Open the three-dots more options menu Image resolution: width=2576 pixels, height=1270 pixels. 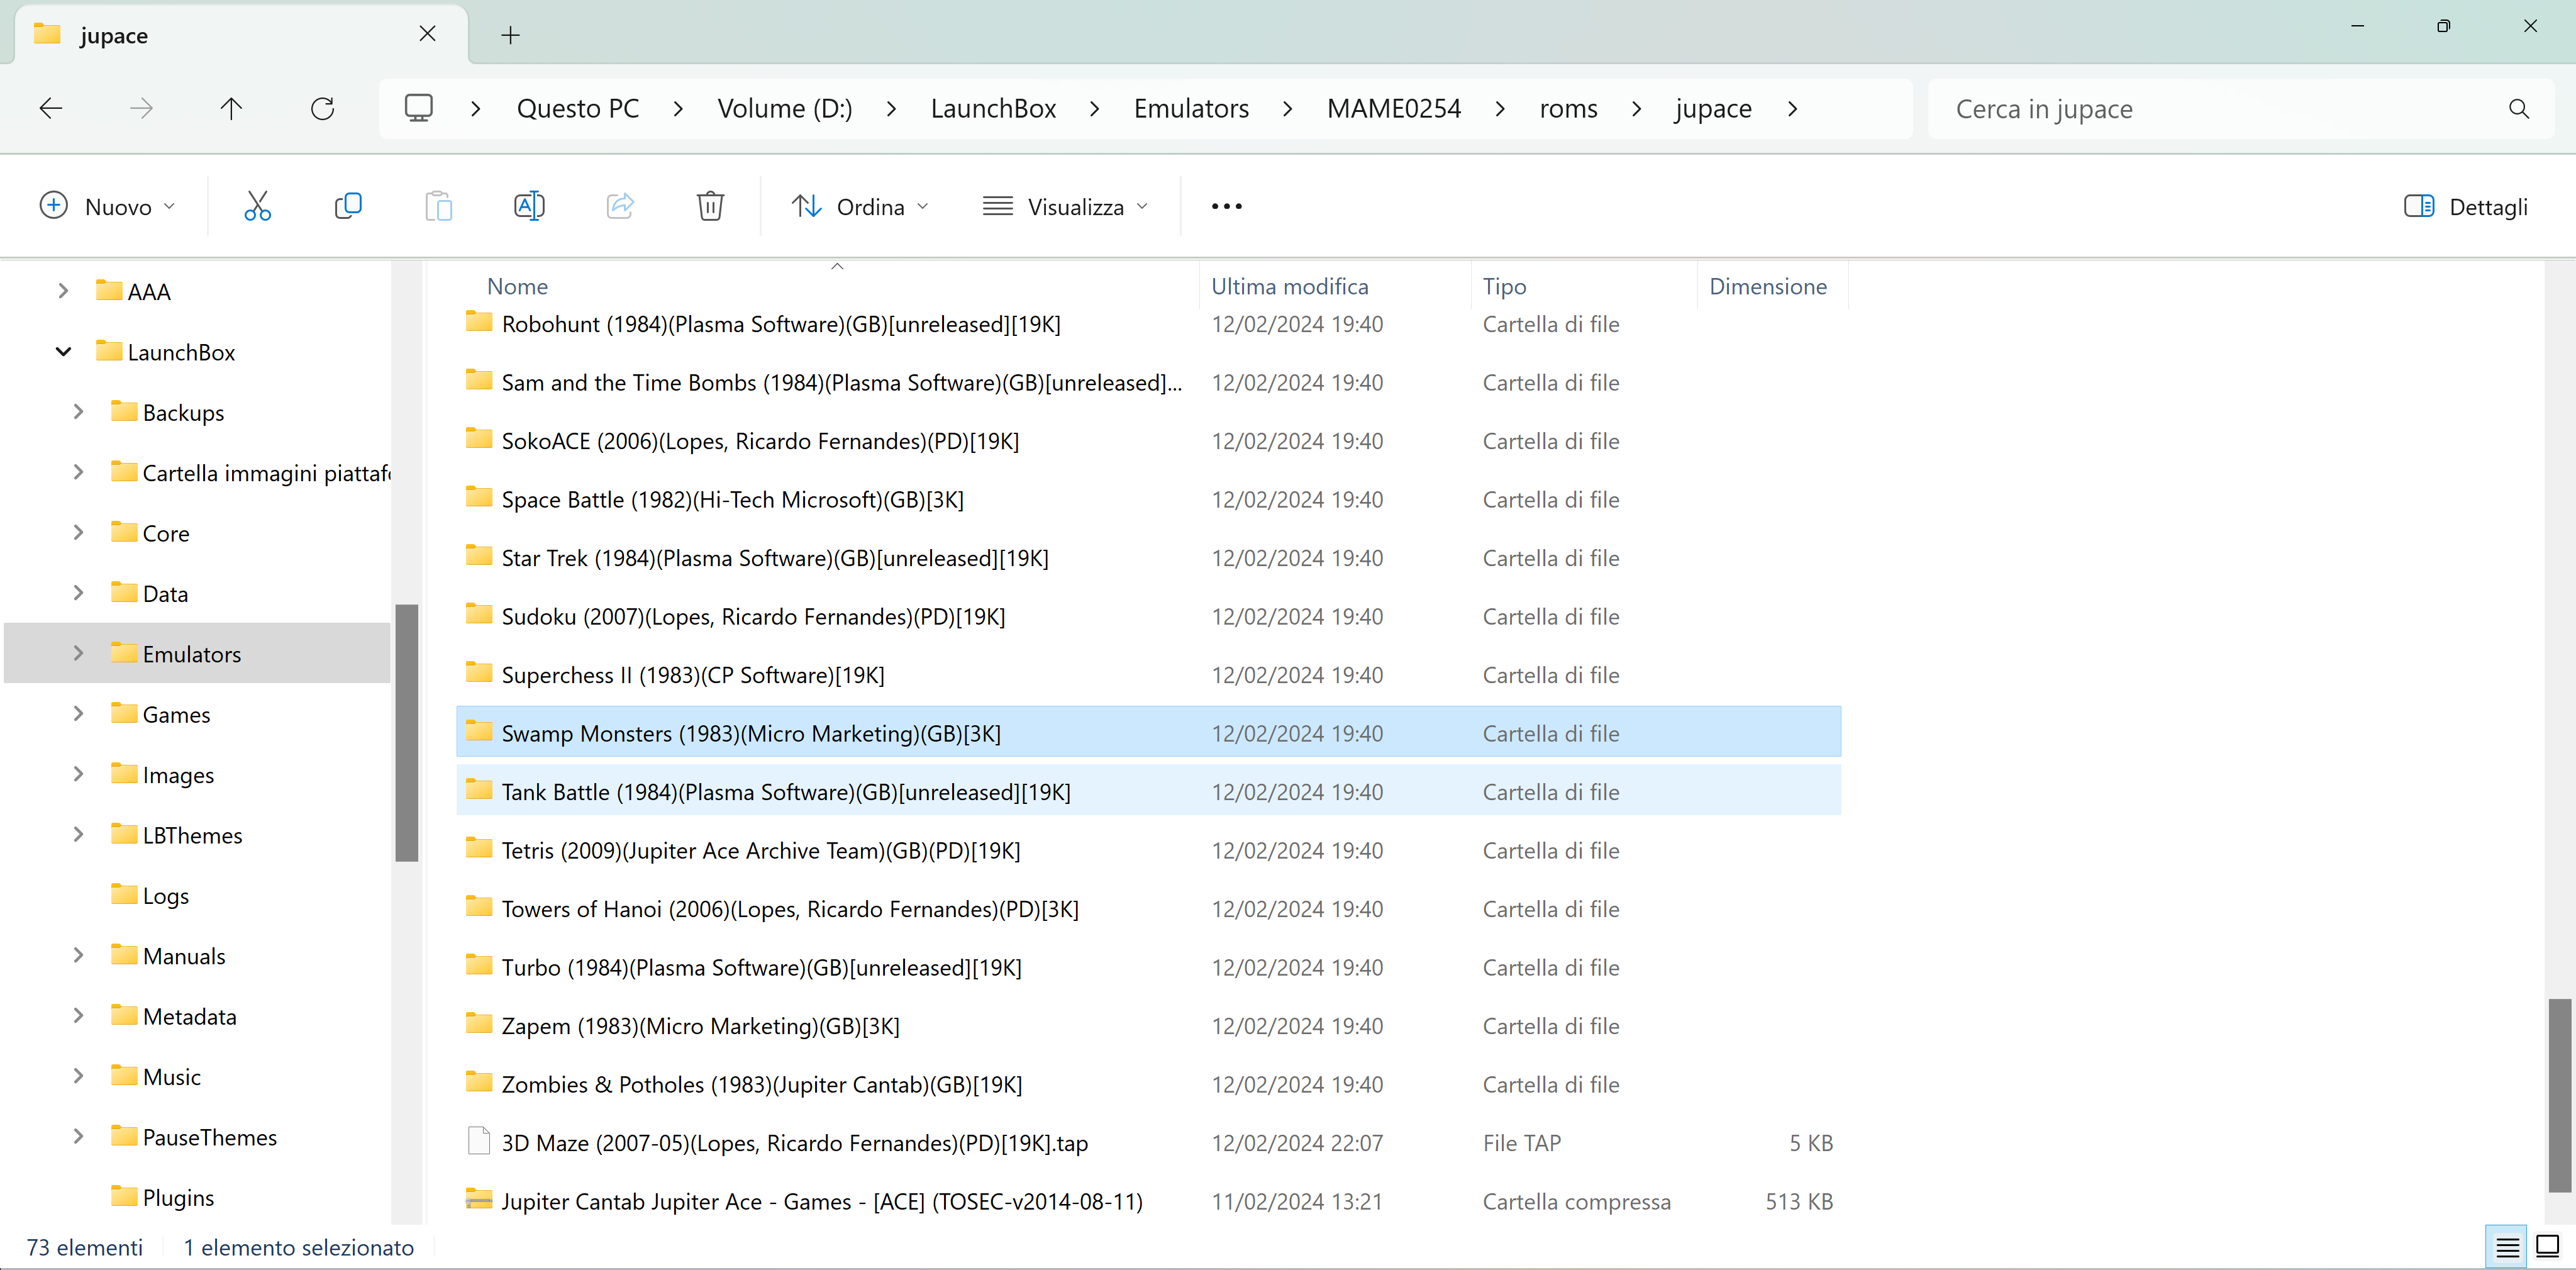point(1226,206)
